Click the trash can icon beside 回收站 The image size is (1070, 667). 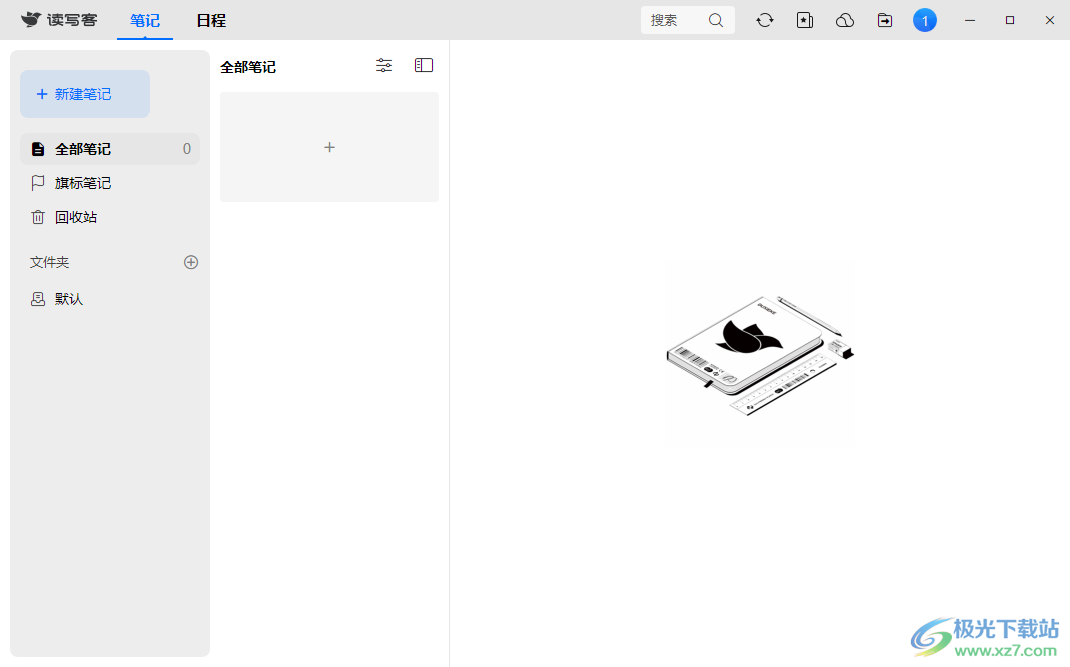click(38, 217)
